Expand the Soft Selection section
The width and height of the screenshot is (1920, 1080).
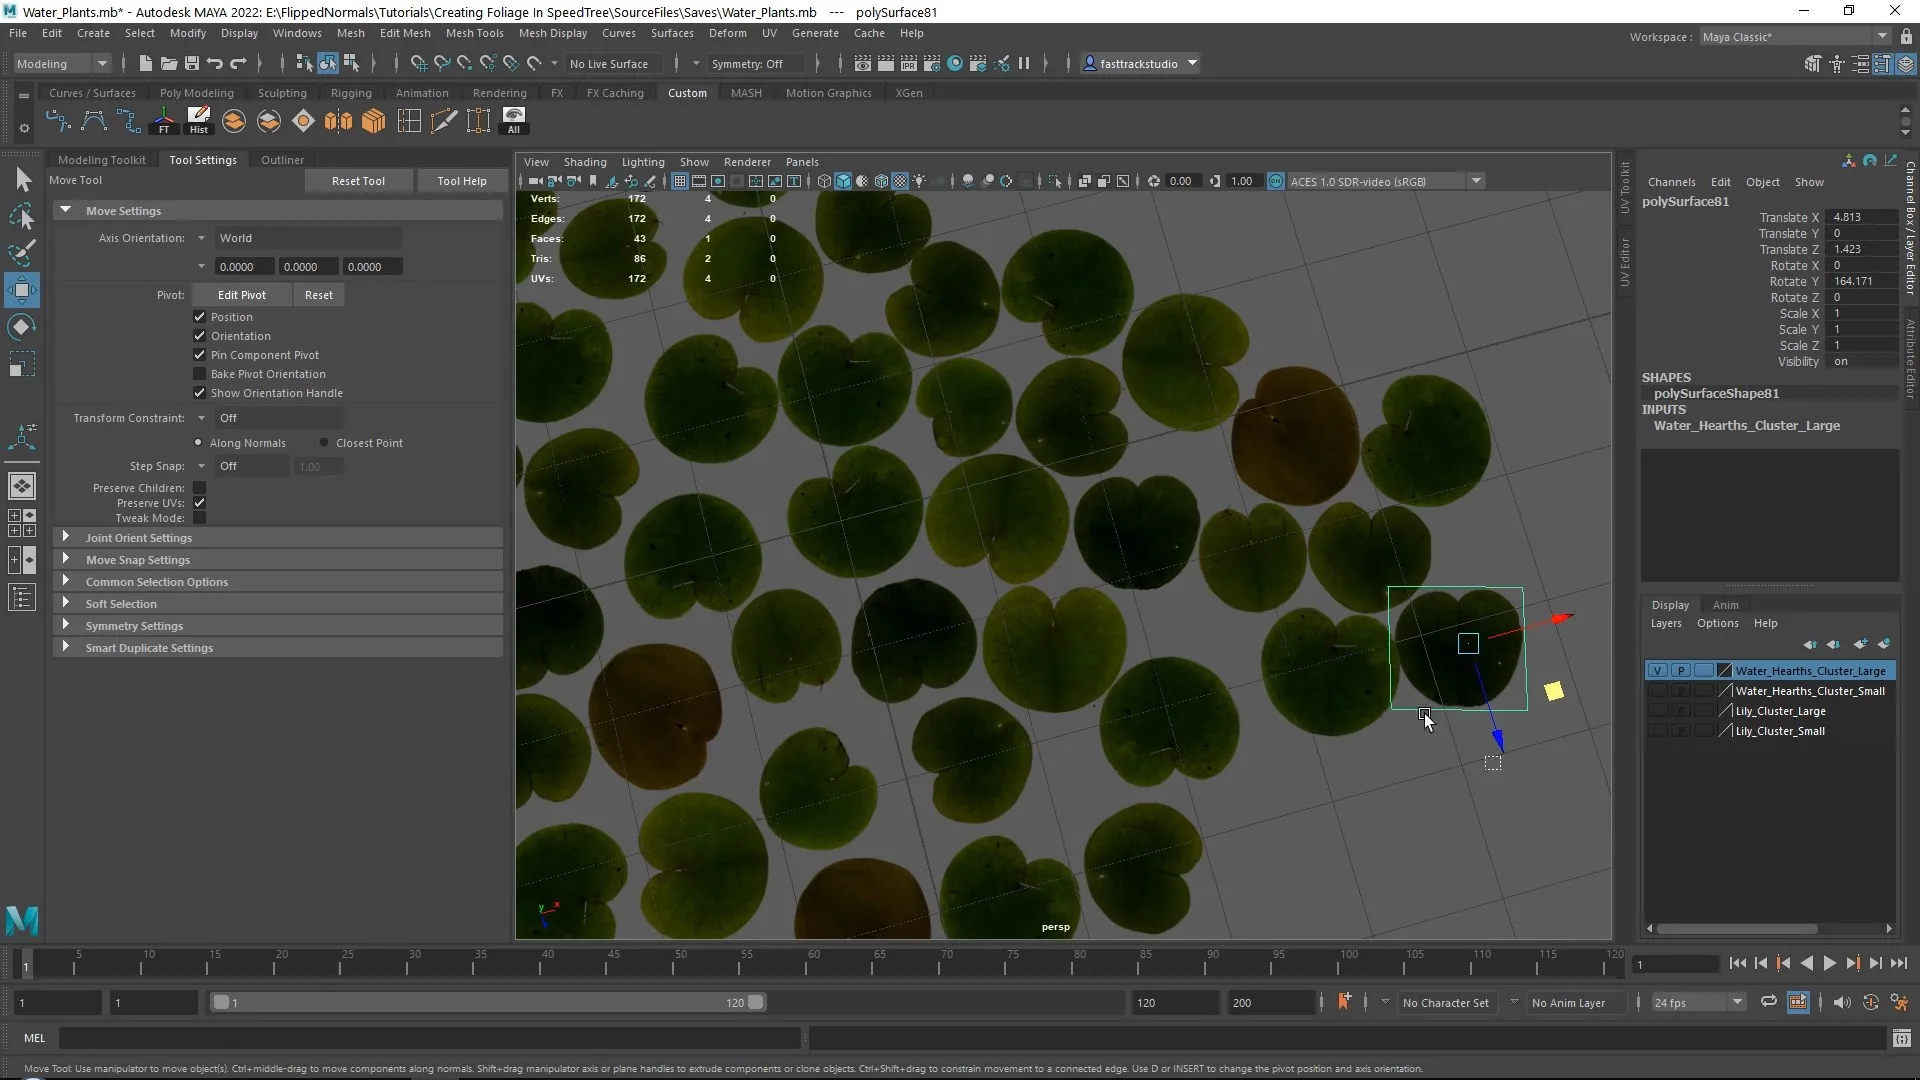(121, 604)
